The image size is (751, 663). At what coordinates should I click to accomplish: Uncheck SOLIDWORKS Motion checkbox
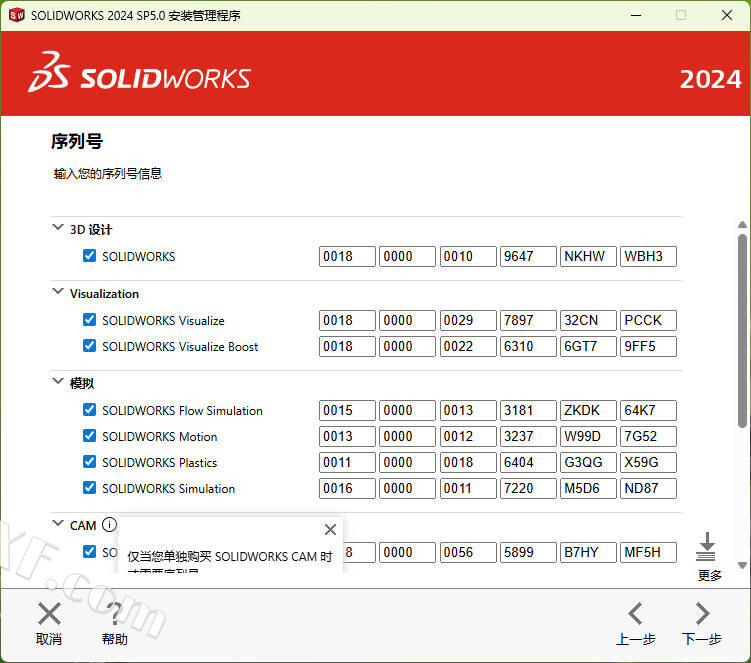pyautogui.click(x=90, y=436)
